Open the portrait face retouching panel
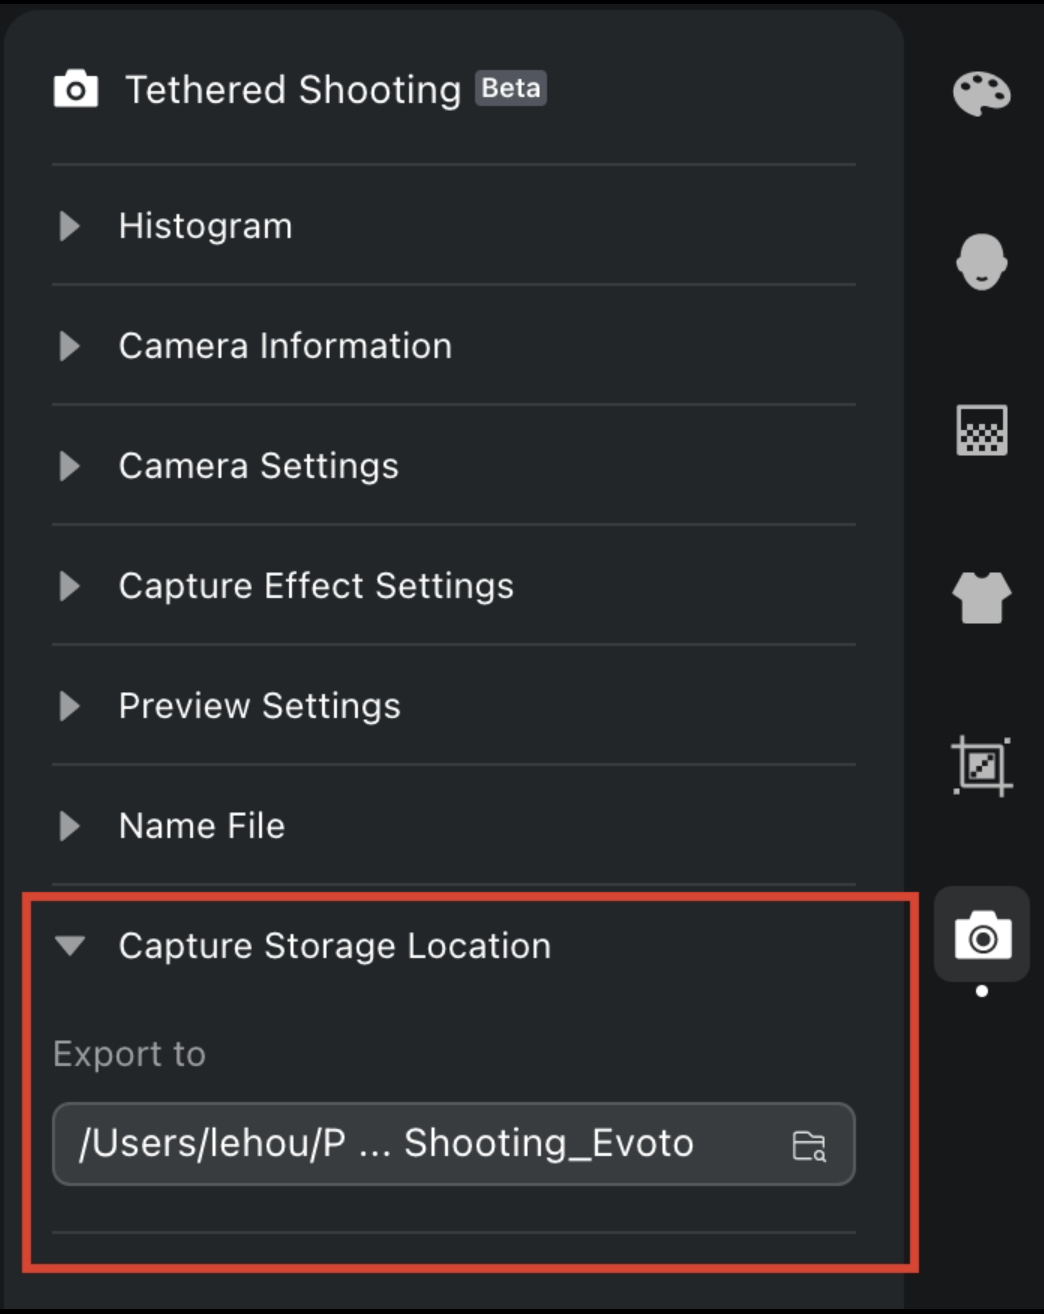This screenshot has width=1044, height=1314. pos(981,262)
